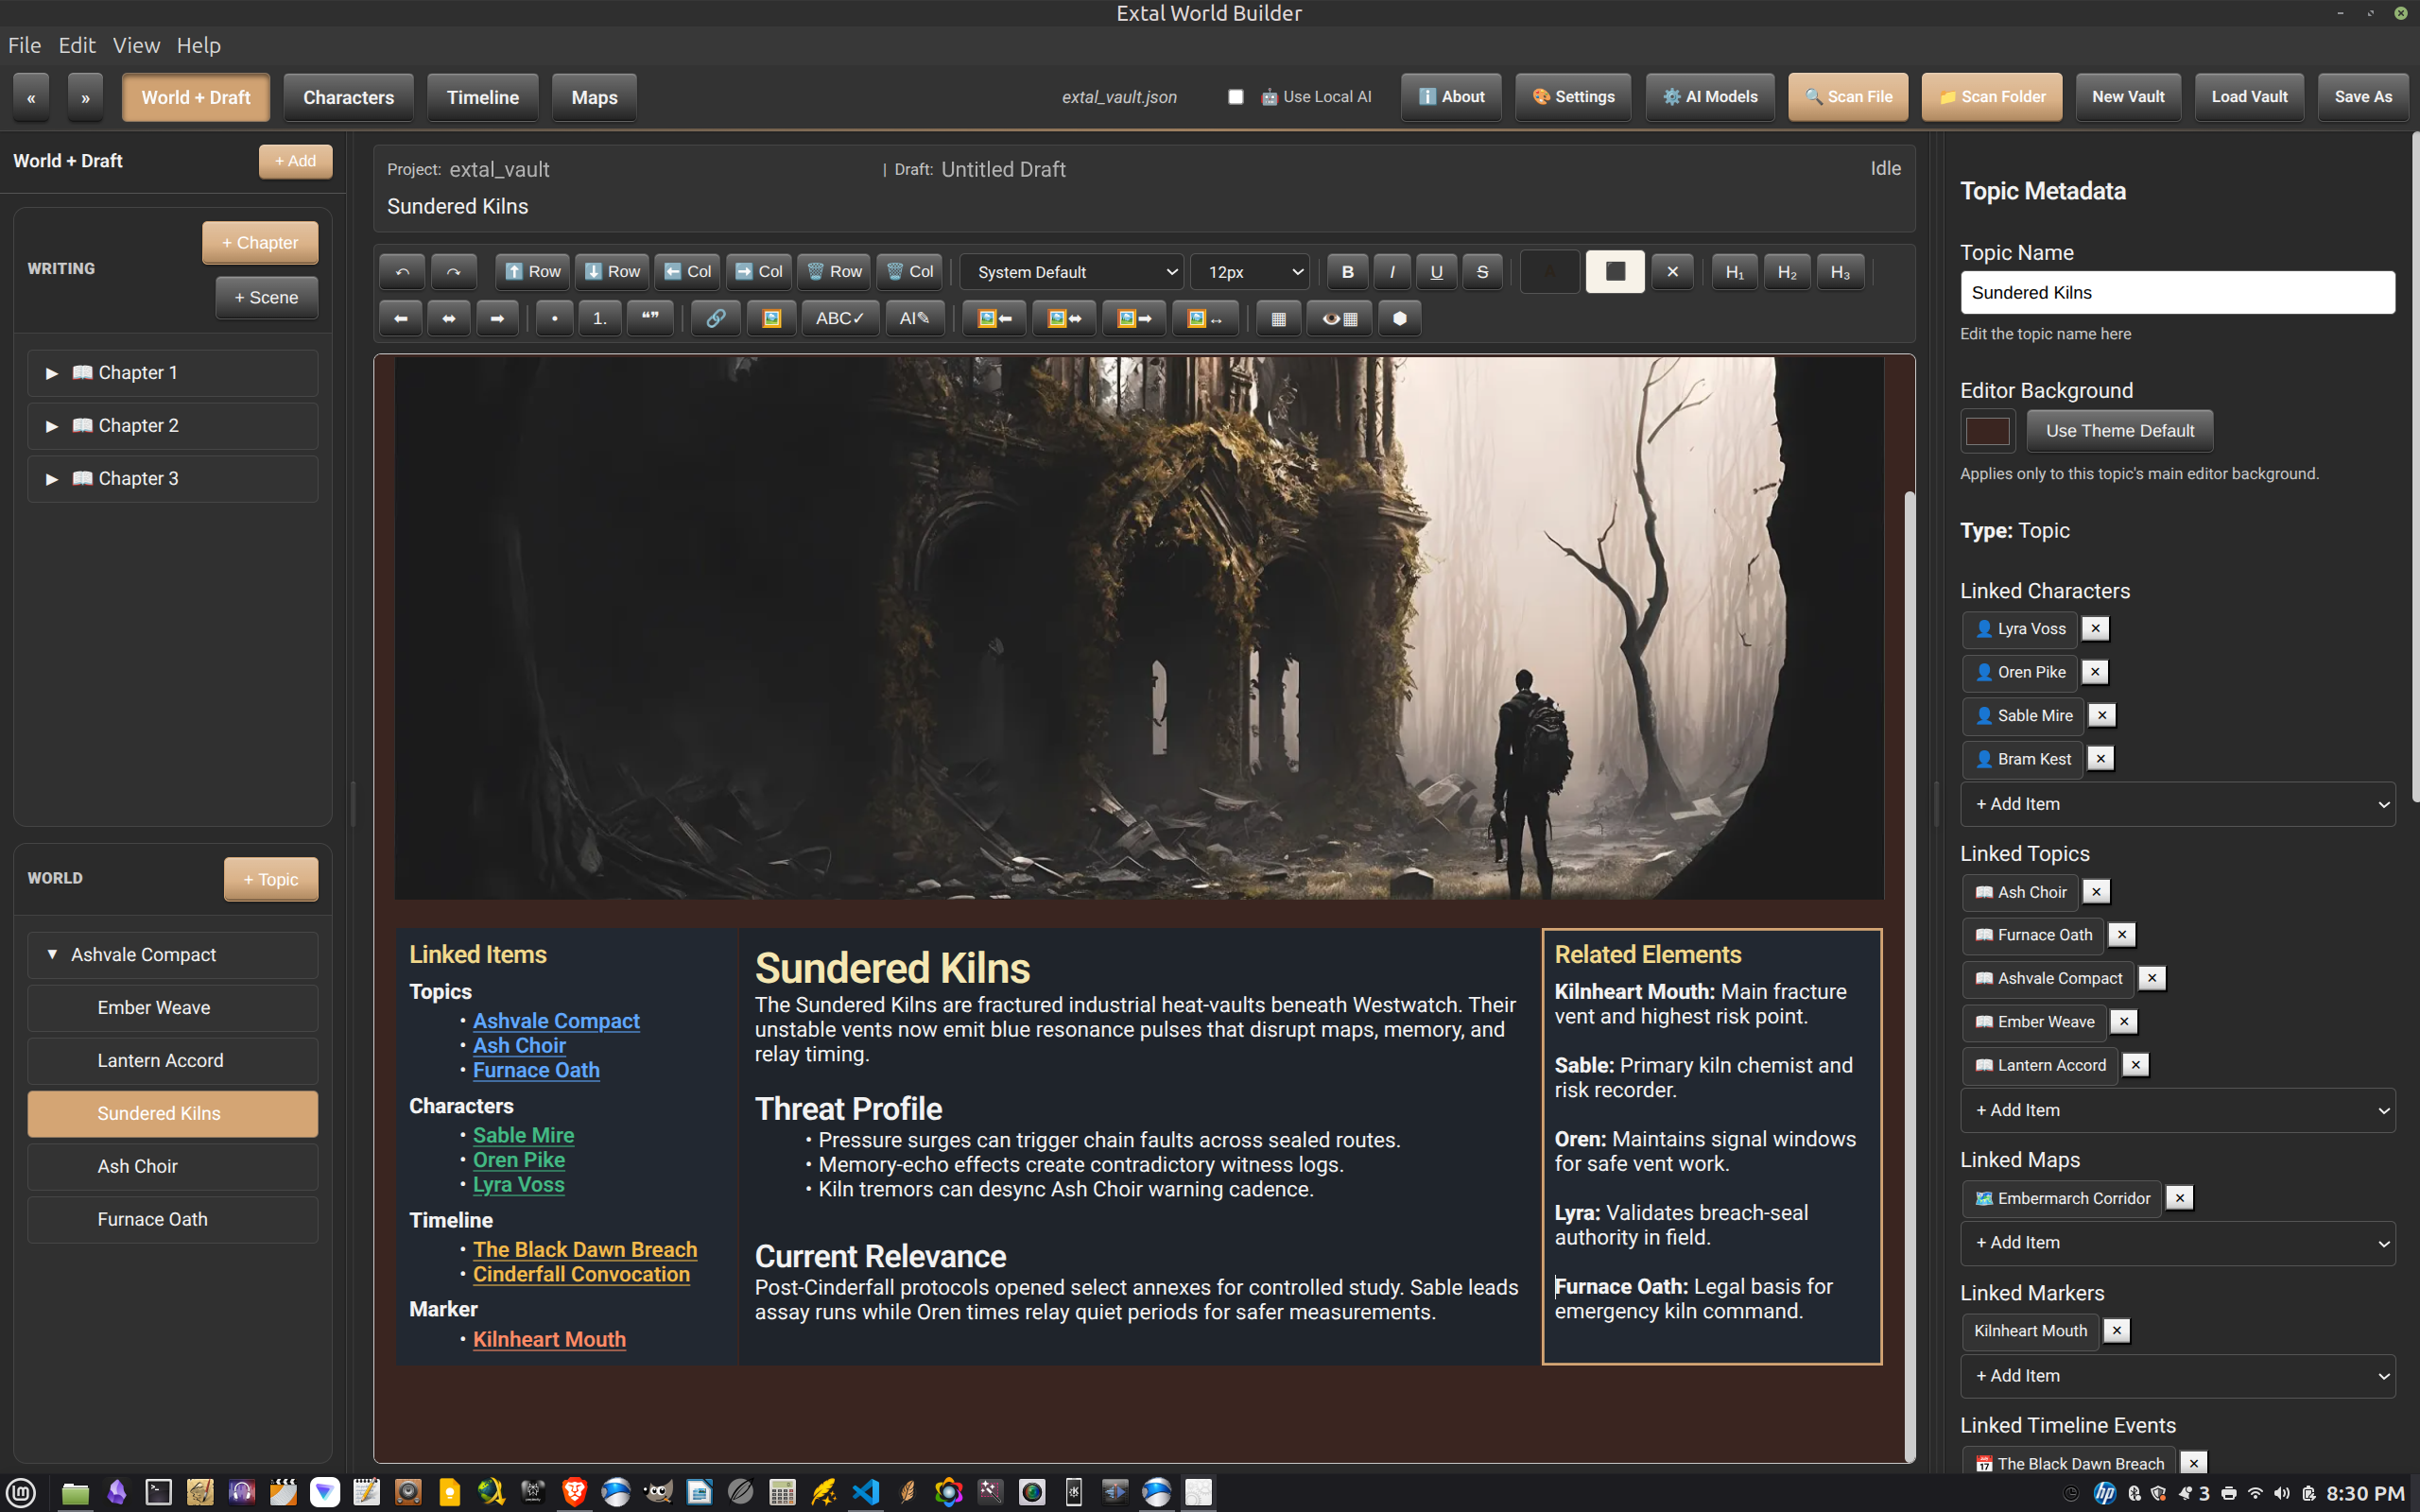Viewport: 2420px width, 1512px height.
Task: Insert a table using the grid icon
Action: [1278, 319]
